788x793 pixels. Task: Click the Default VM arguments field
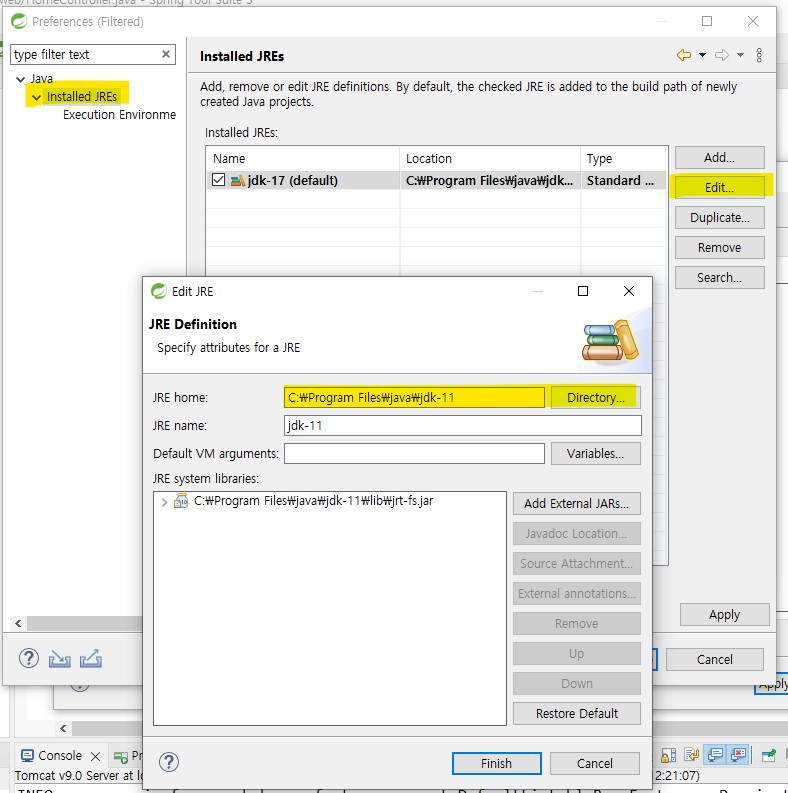[414, 454]
